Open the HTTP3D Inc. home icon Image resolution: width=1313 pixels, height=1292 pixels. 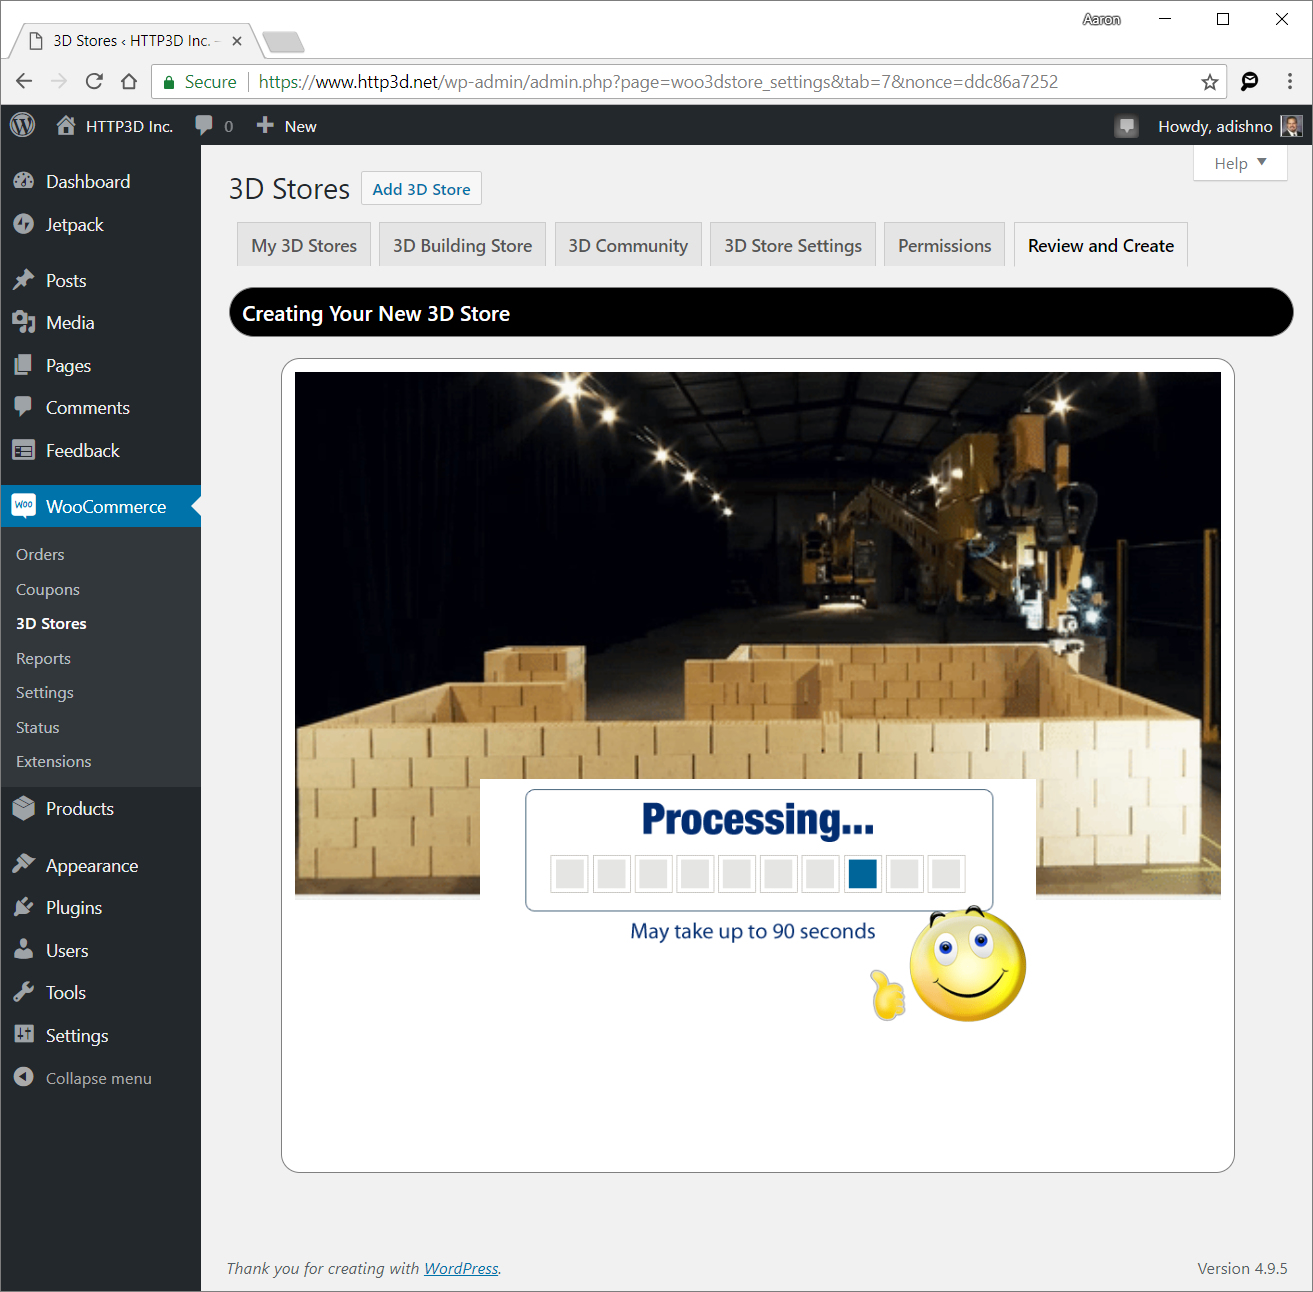[x=66, y=125]
